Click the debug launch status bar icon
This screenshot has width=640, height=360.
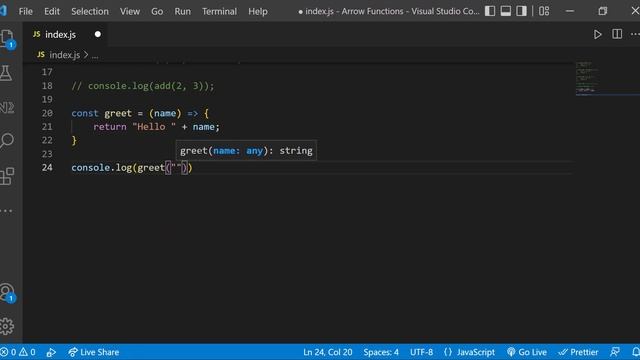tap(51, 352)
